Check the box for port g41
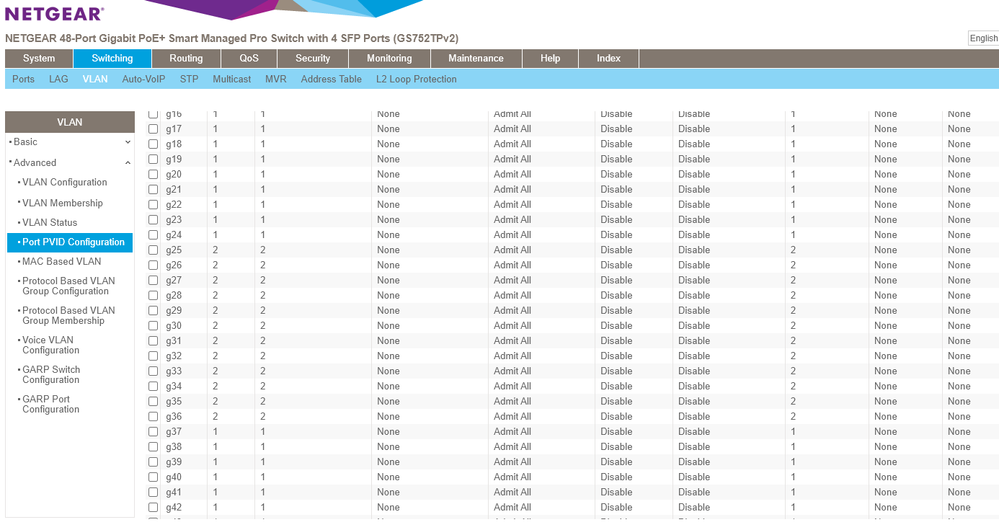Screen dimensions: 999x523 (x=153, y=492)
